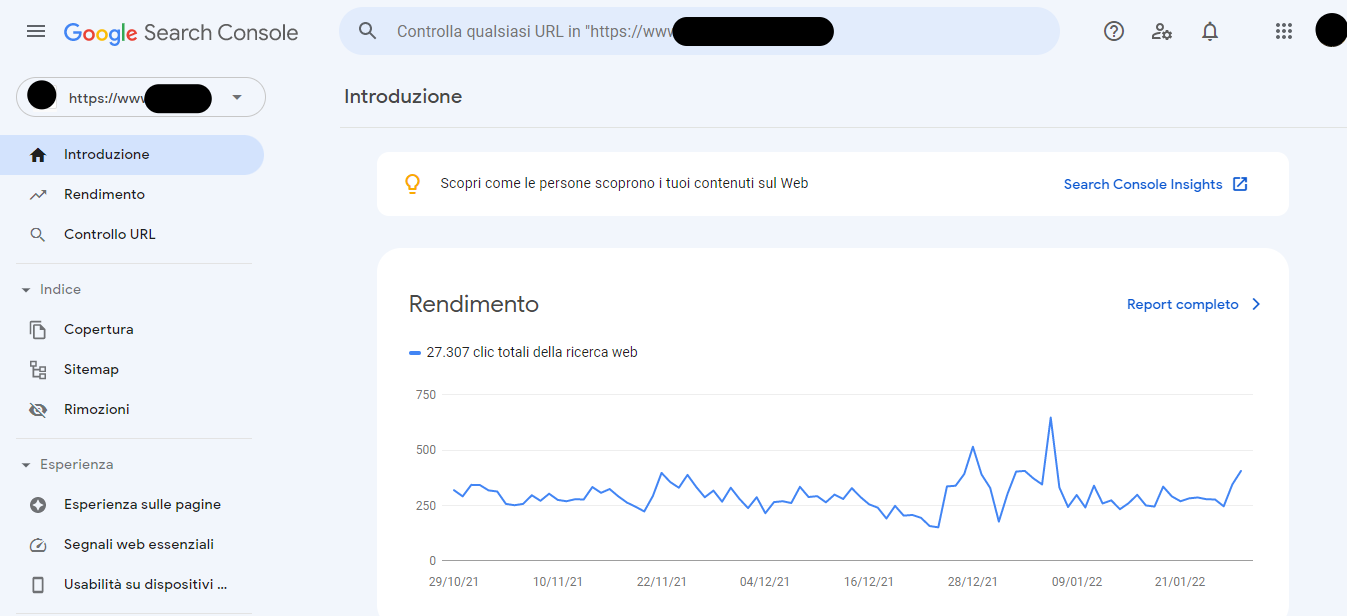Click the Help question mark icon
1347x616 pixels.
click(x=1113, y=31)
